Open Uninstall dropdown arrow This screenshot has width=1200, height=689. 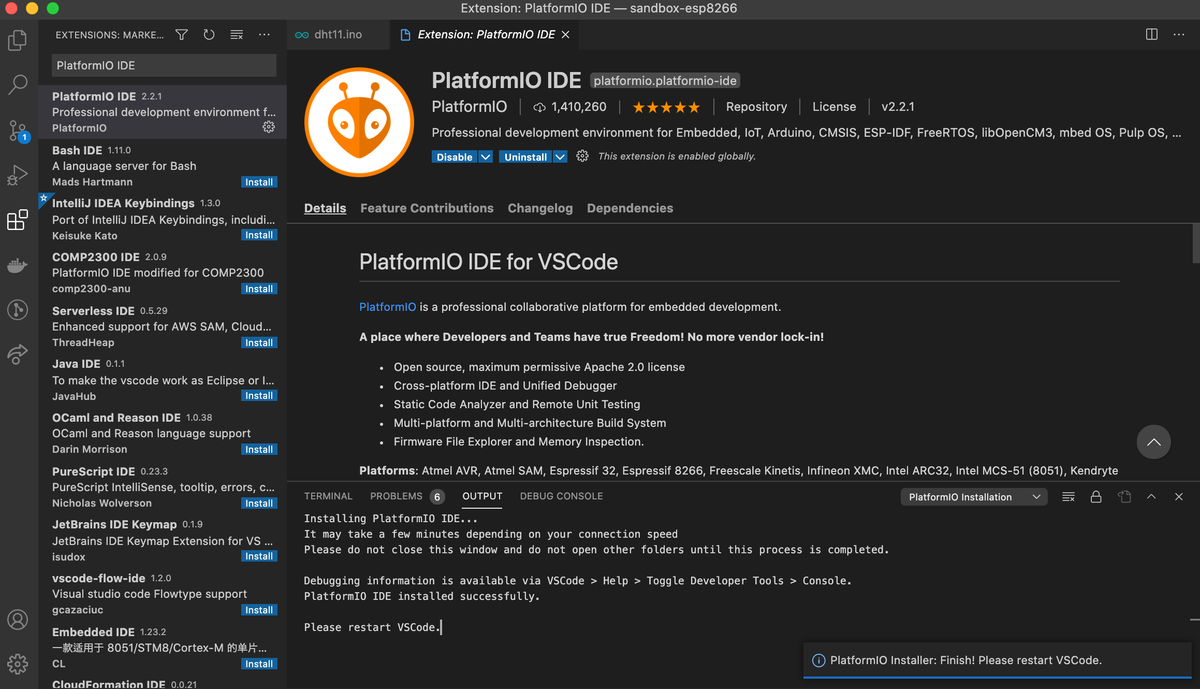[x=560, y=157]
